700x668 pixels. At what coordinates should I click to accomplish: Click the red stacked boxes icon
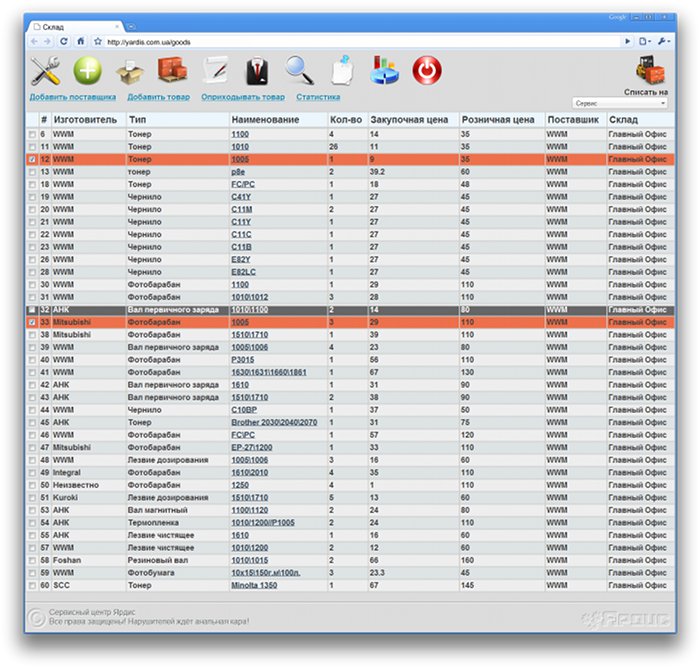click(172, 71)
